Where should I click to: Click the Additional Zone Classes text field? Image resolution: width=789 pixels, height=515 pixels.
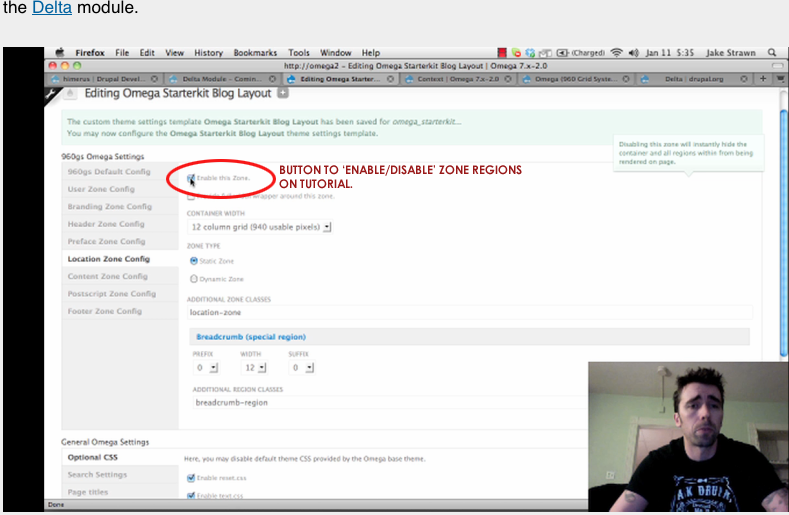[469, 313]
